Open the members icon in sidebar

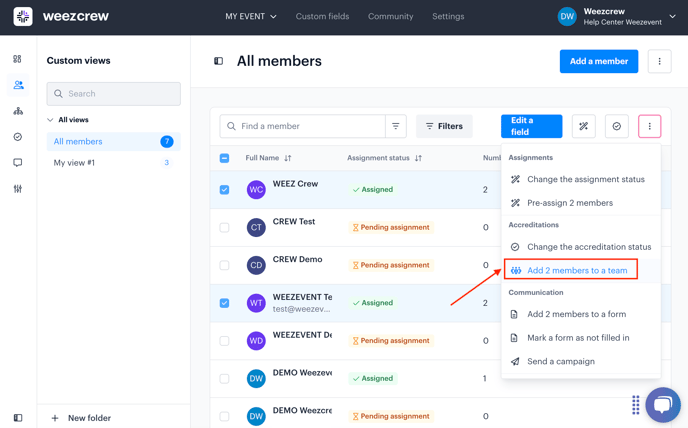point(18,85)
